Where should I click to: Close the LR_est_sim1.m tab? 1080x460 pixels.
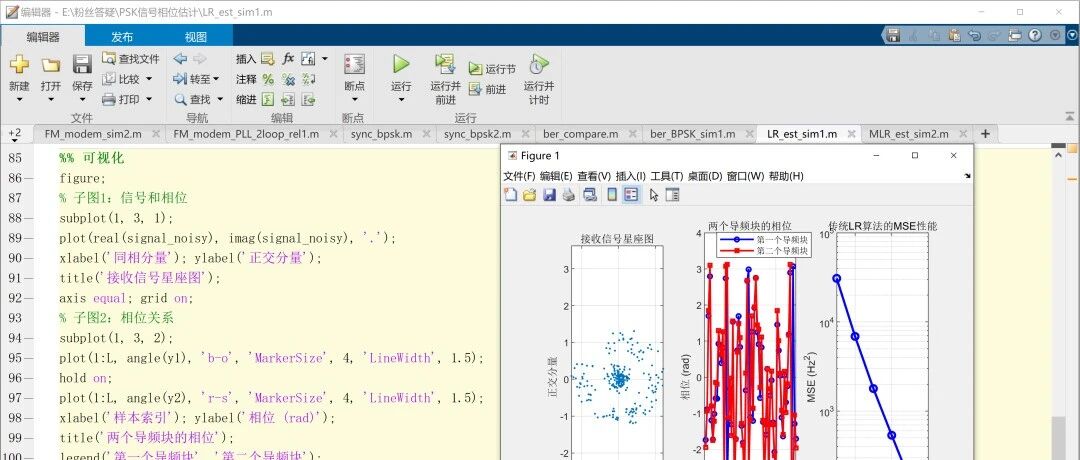click(x=852, y=134)
